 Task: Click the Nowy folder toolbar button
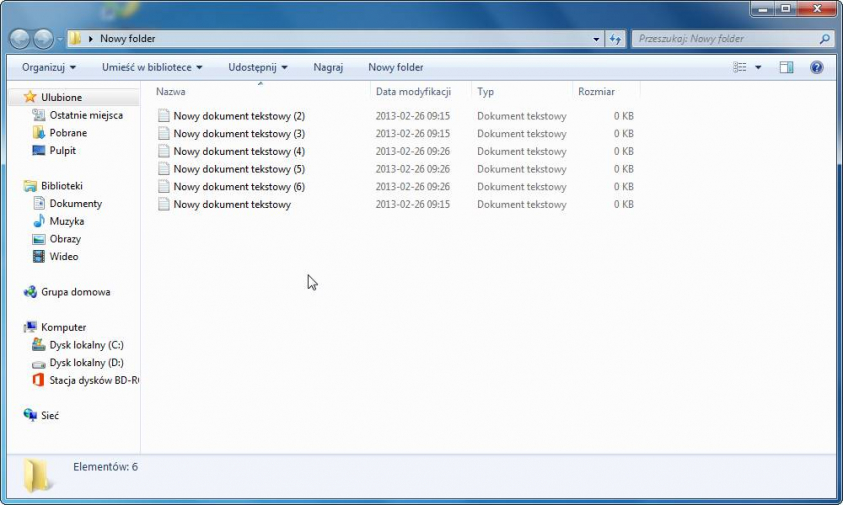pos(395,67)
